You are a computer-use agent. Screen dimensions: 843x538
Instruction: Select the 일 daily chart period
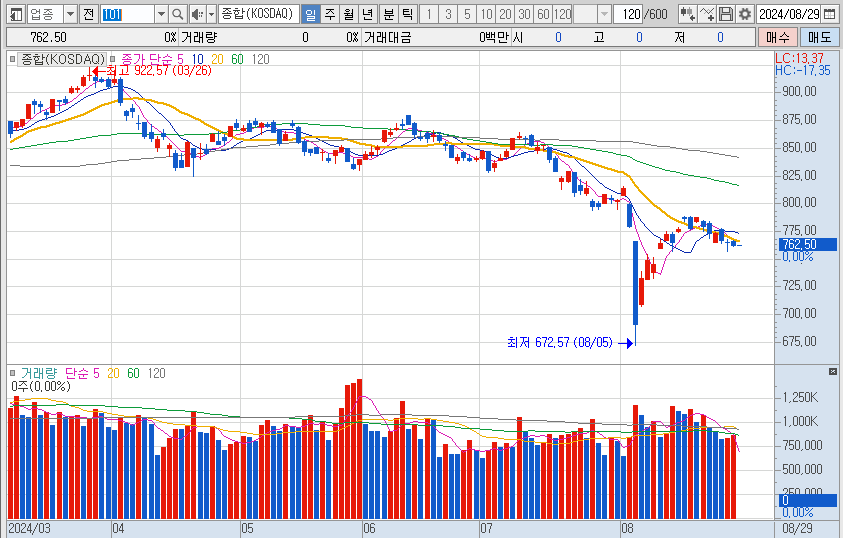[x=310, y=14]
